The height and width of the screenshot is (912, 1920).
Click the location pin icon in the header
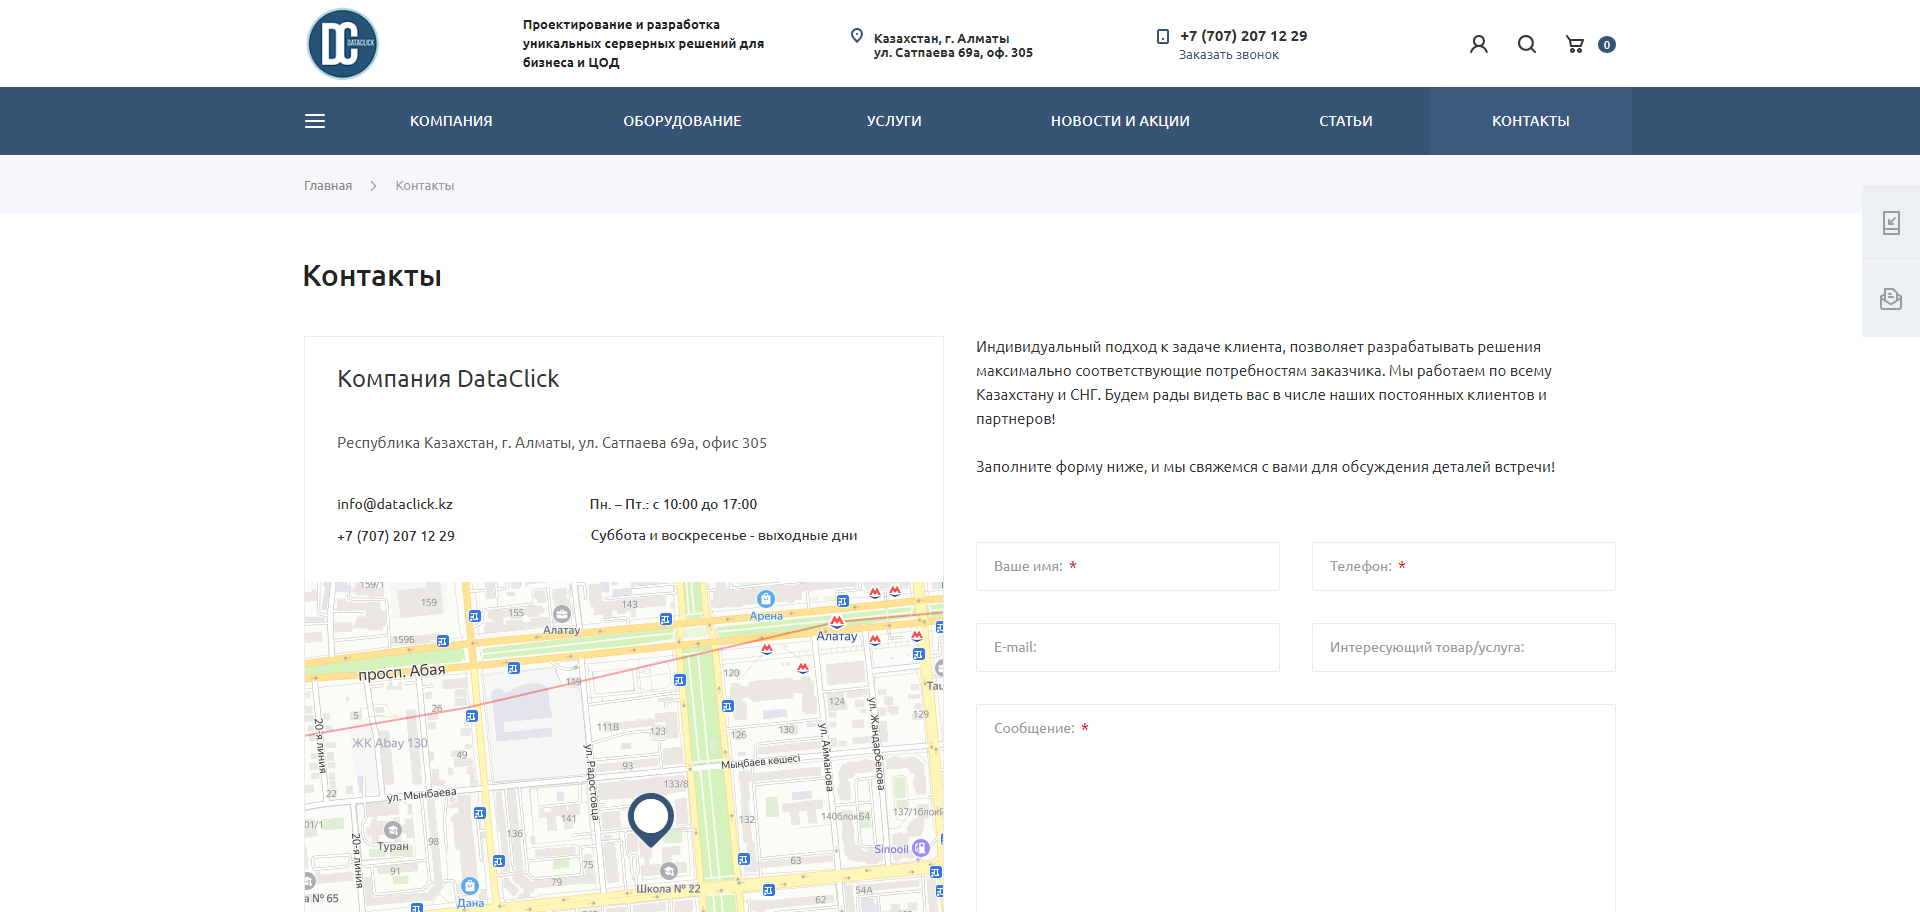point(857,36)
